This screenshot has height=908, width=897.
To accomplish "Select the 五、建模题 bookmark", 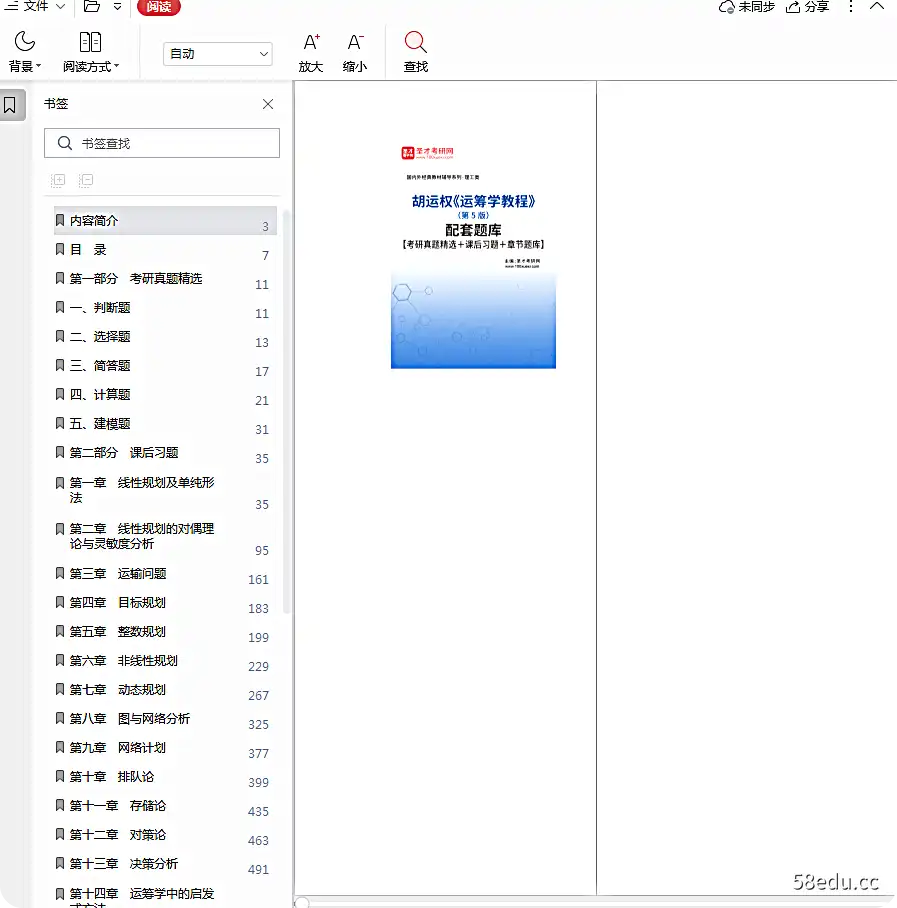I will coord(165,423).
